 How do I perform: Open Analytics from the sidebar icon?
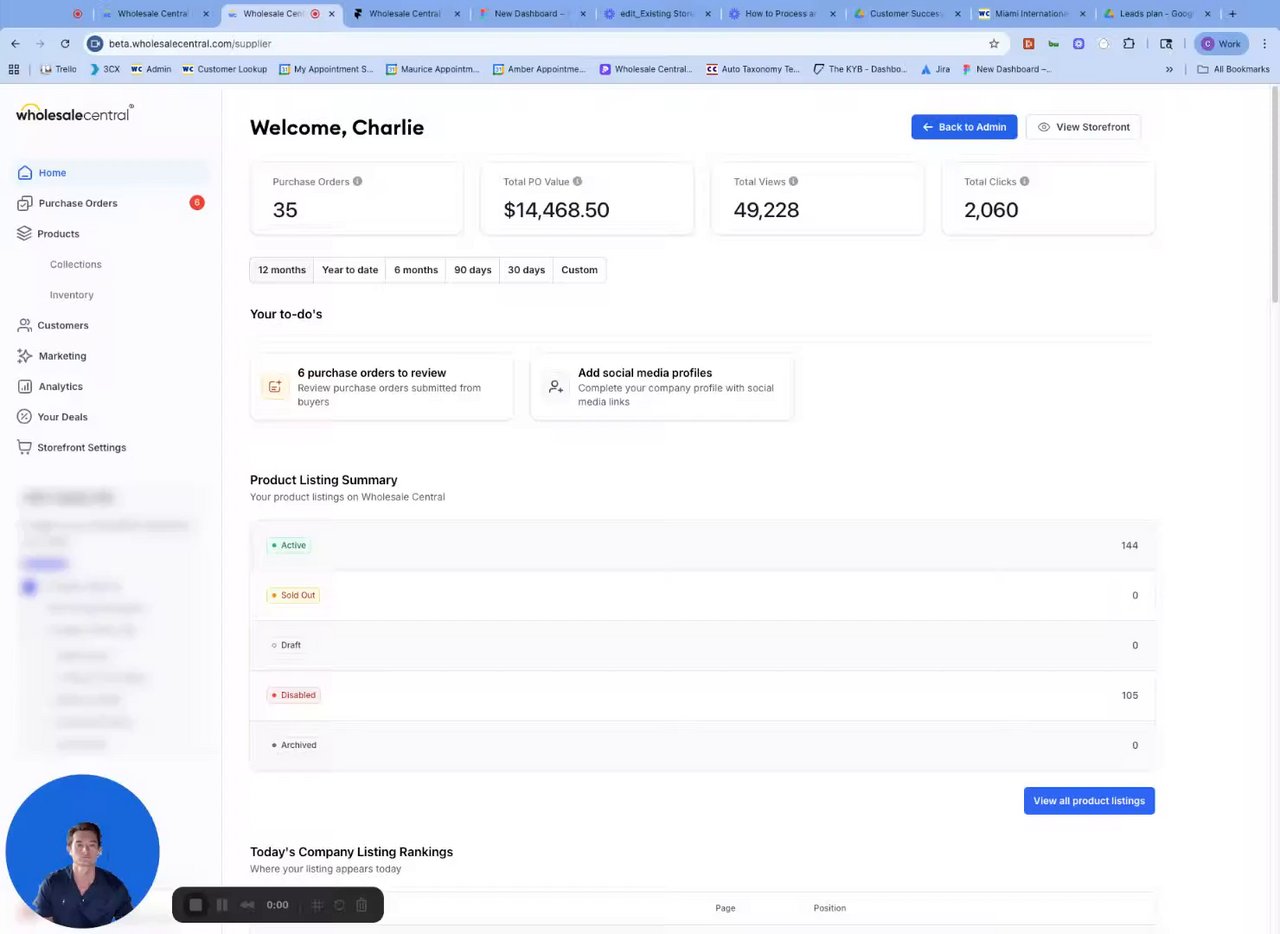click(x=25, y=386)
